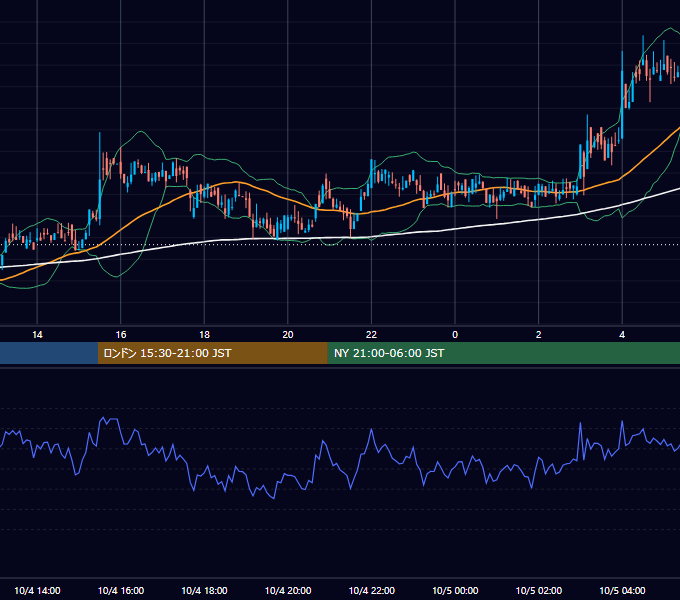Click the 10/4 14:00 date label
The image size is (680, 600).
pos(37,590)
